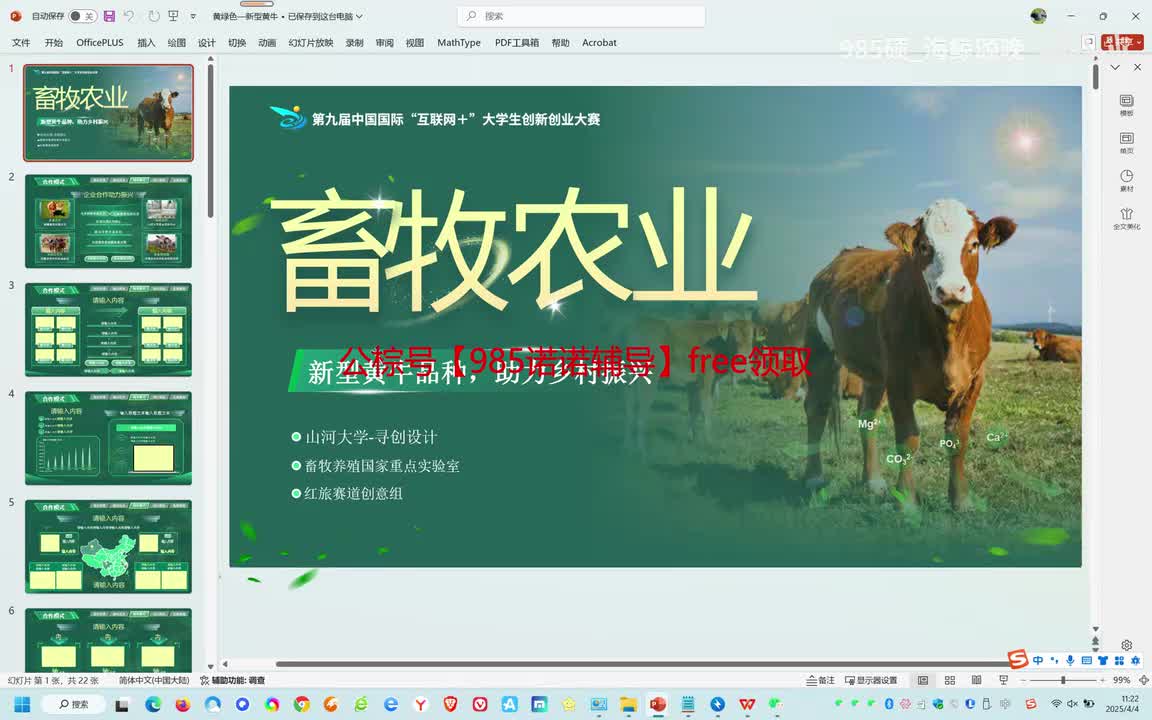Viewport: 1152px width, 720px height.
Task: Click the 简体中文(中国大陆) language indicator
Action: [x=154, y=680]
